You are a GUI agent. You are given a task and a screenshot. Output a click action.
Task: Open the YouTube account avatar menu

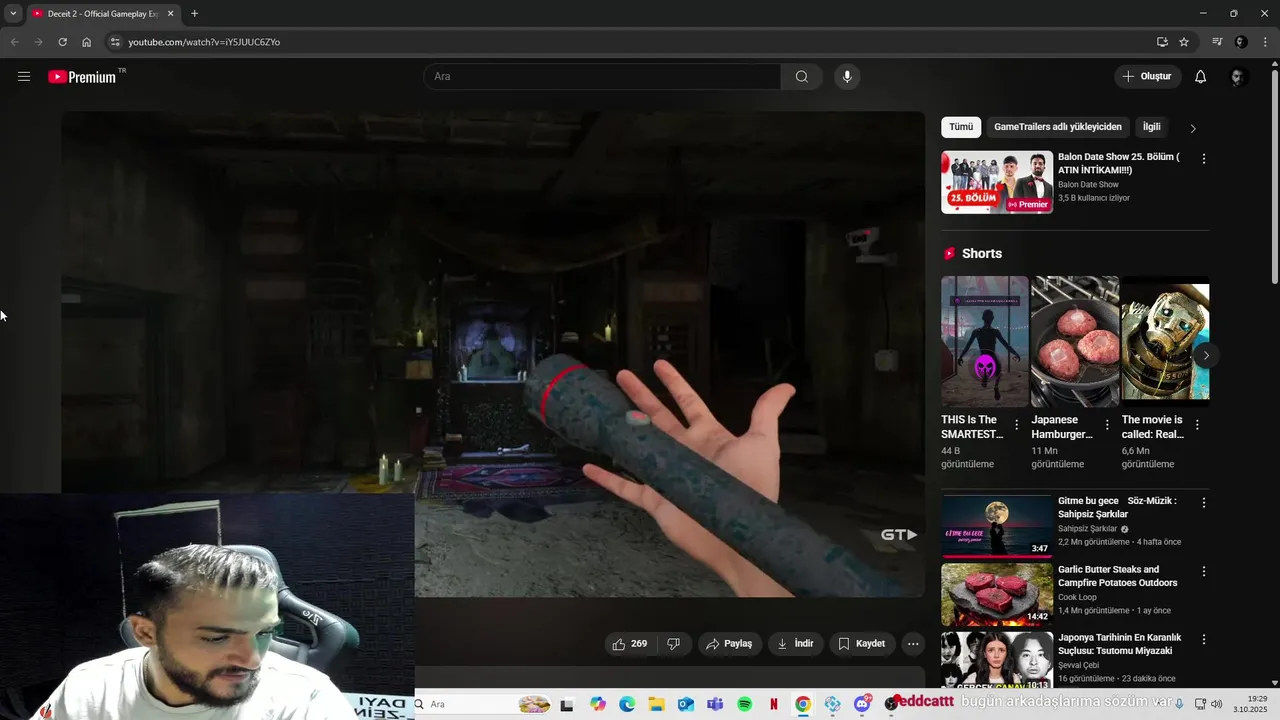pyautogui.click(x=1238, y=77)
